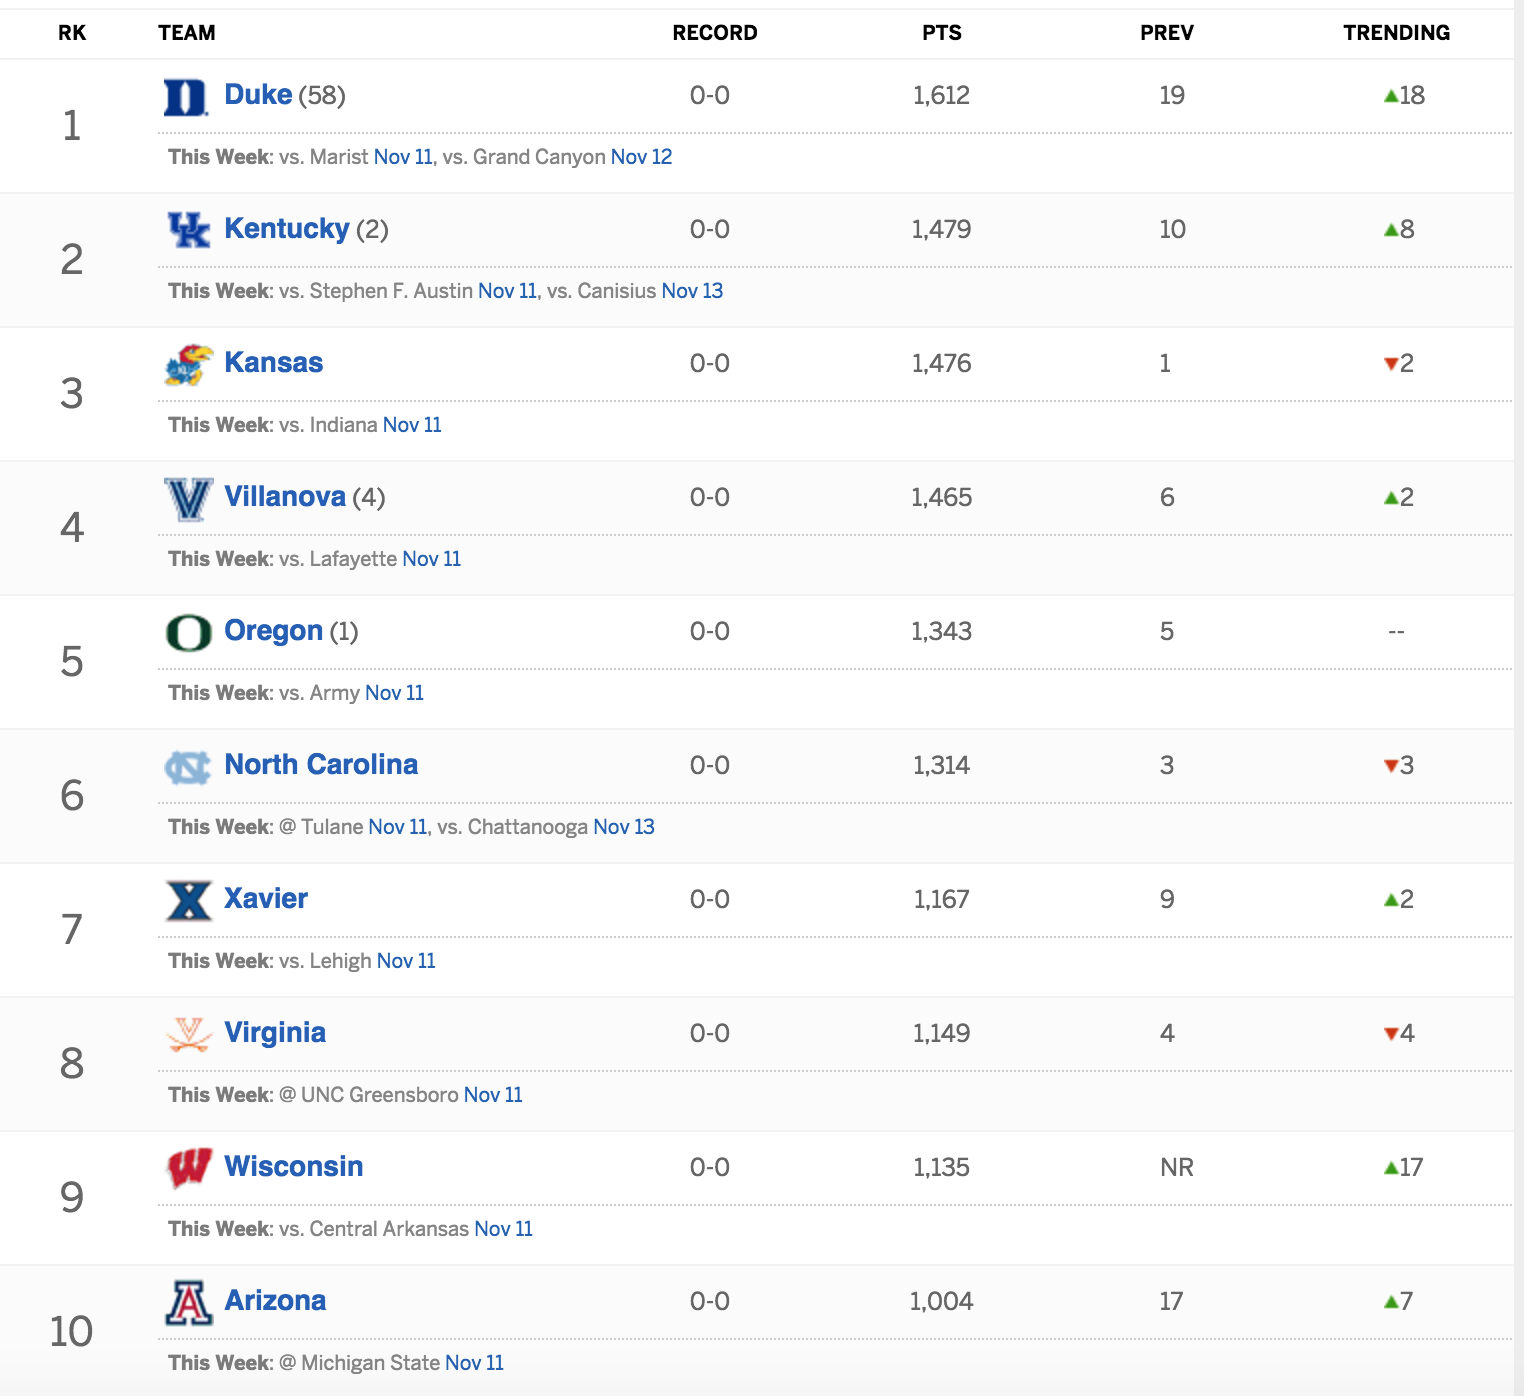
Task: Click the Kansas Jayhawks logo
Action: click(x=189, y=365)
